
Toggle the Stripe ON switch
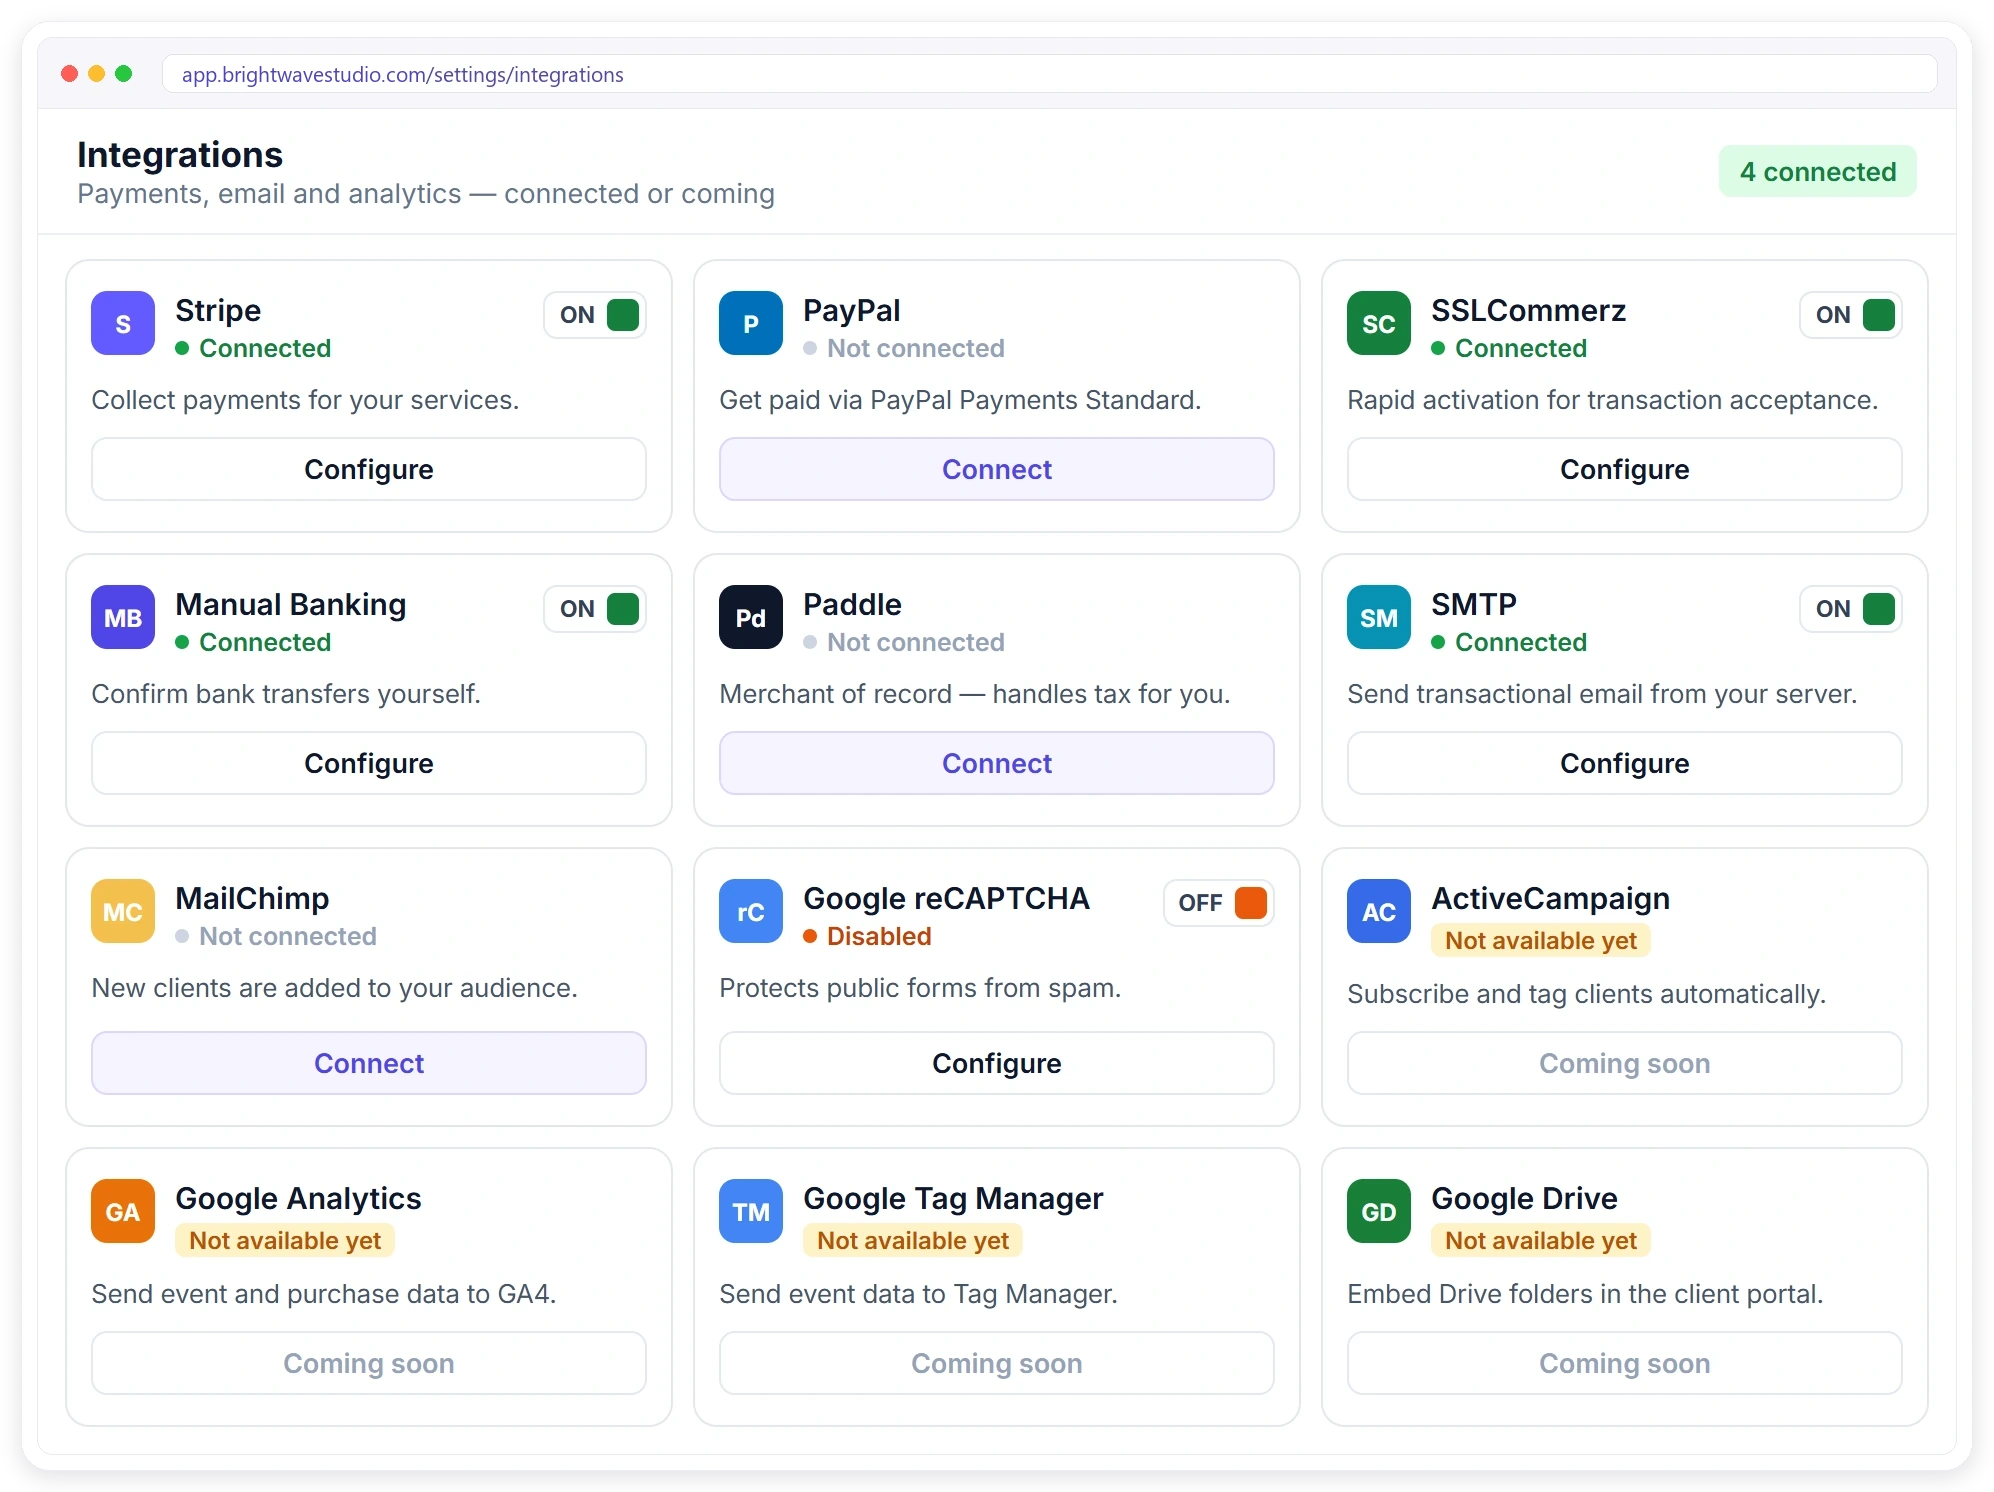coord(596,315)
